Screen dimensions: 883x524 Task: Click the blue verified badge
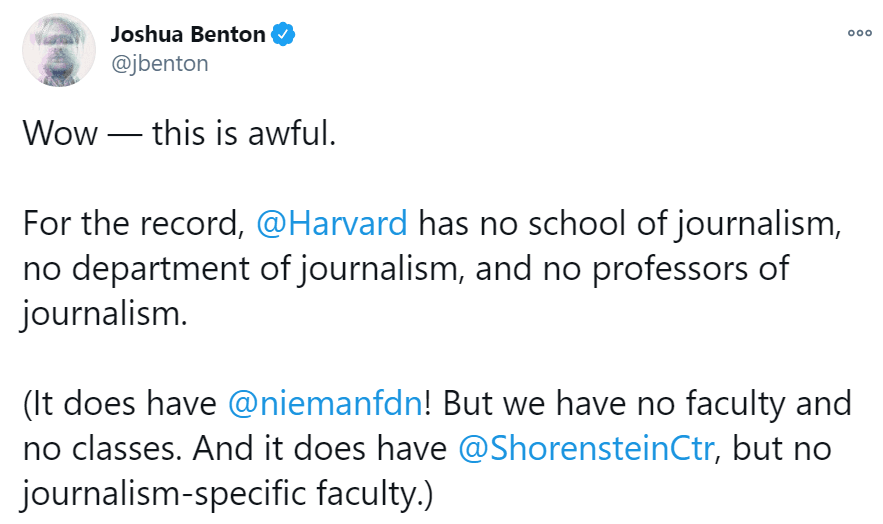tap(283, 34)
